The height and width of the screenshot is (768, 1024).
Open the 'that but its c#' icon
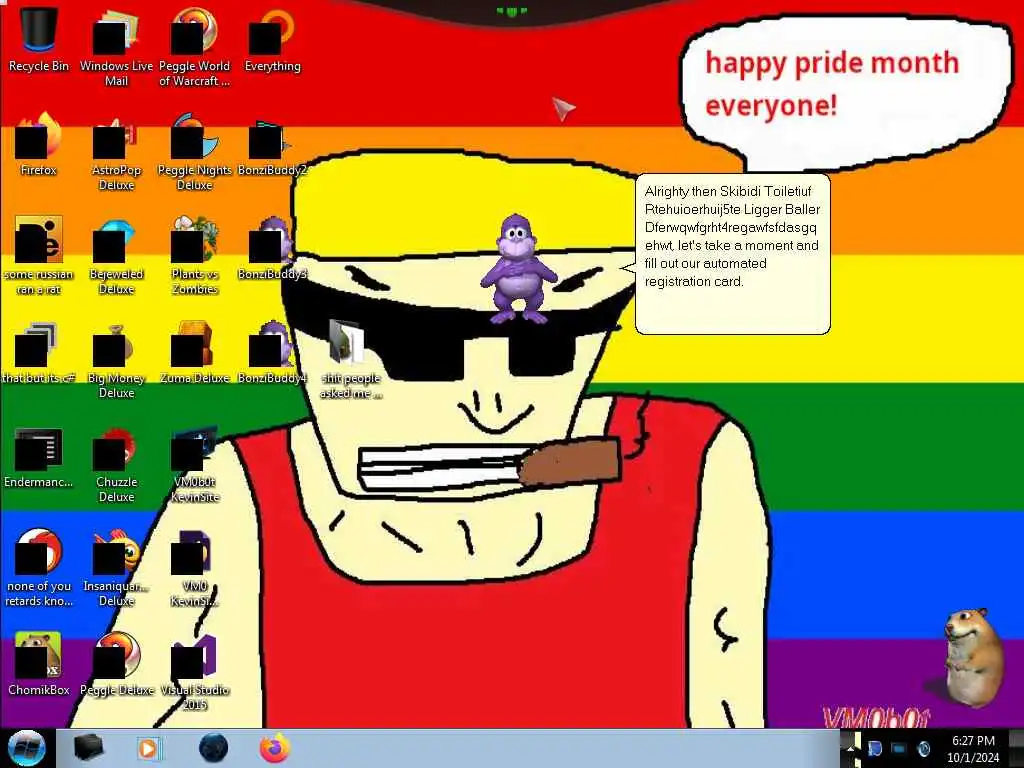39,351
